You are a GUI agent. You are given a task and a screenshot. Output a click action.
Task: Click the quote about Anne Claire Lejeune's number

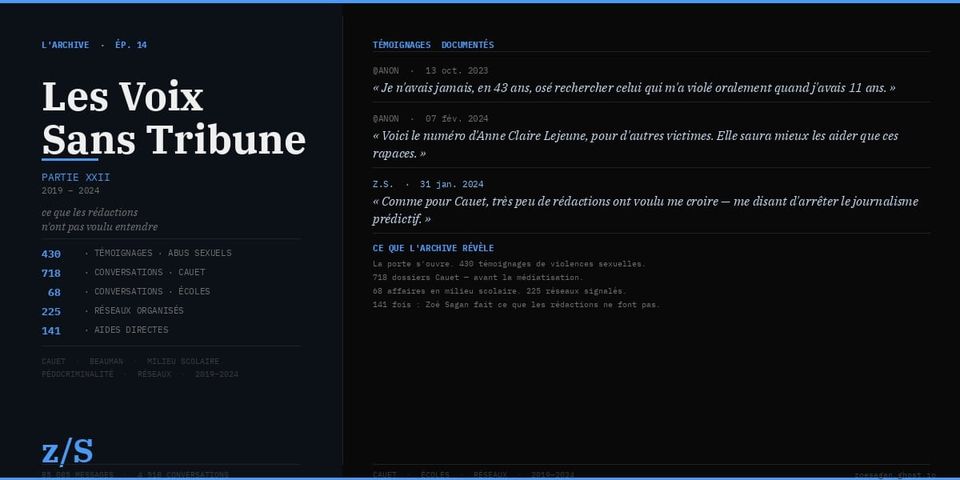636,144
